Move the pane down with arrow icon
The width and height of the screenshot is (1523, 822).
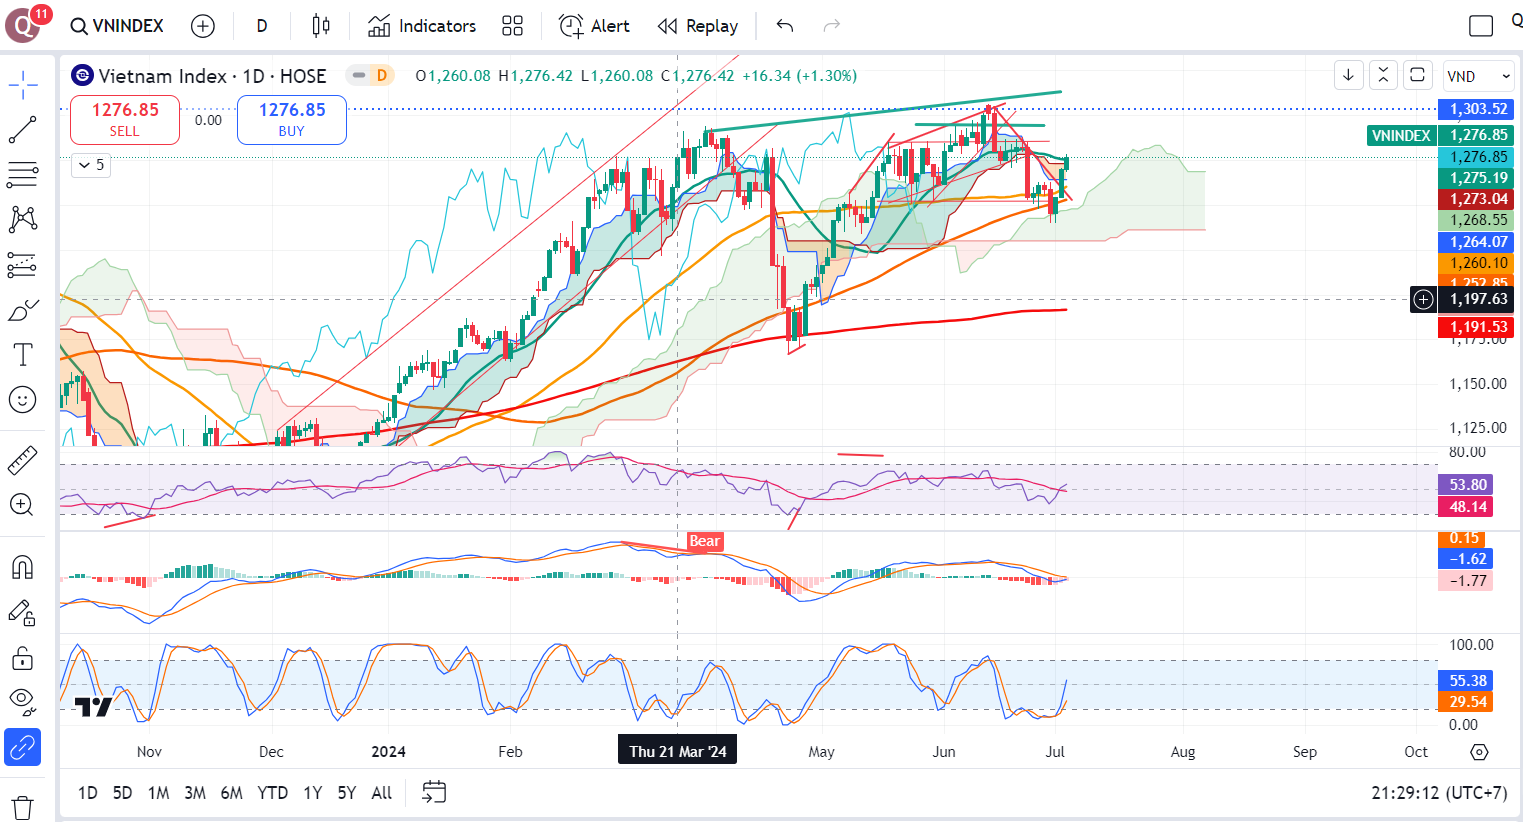pyautogui.click(x=1348, y=75)
